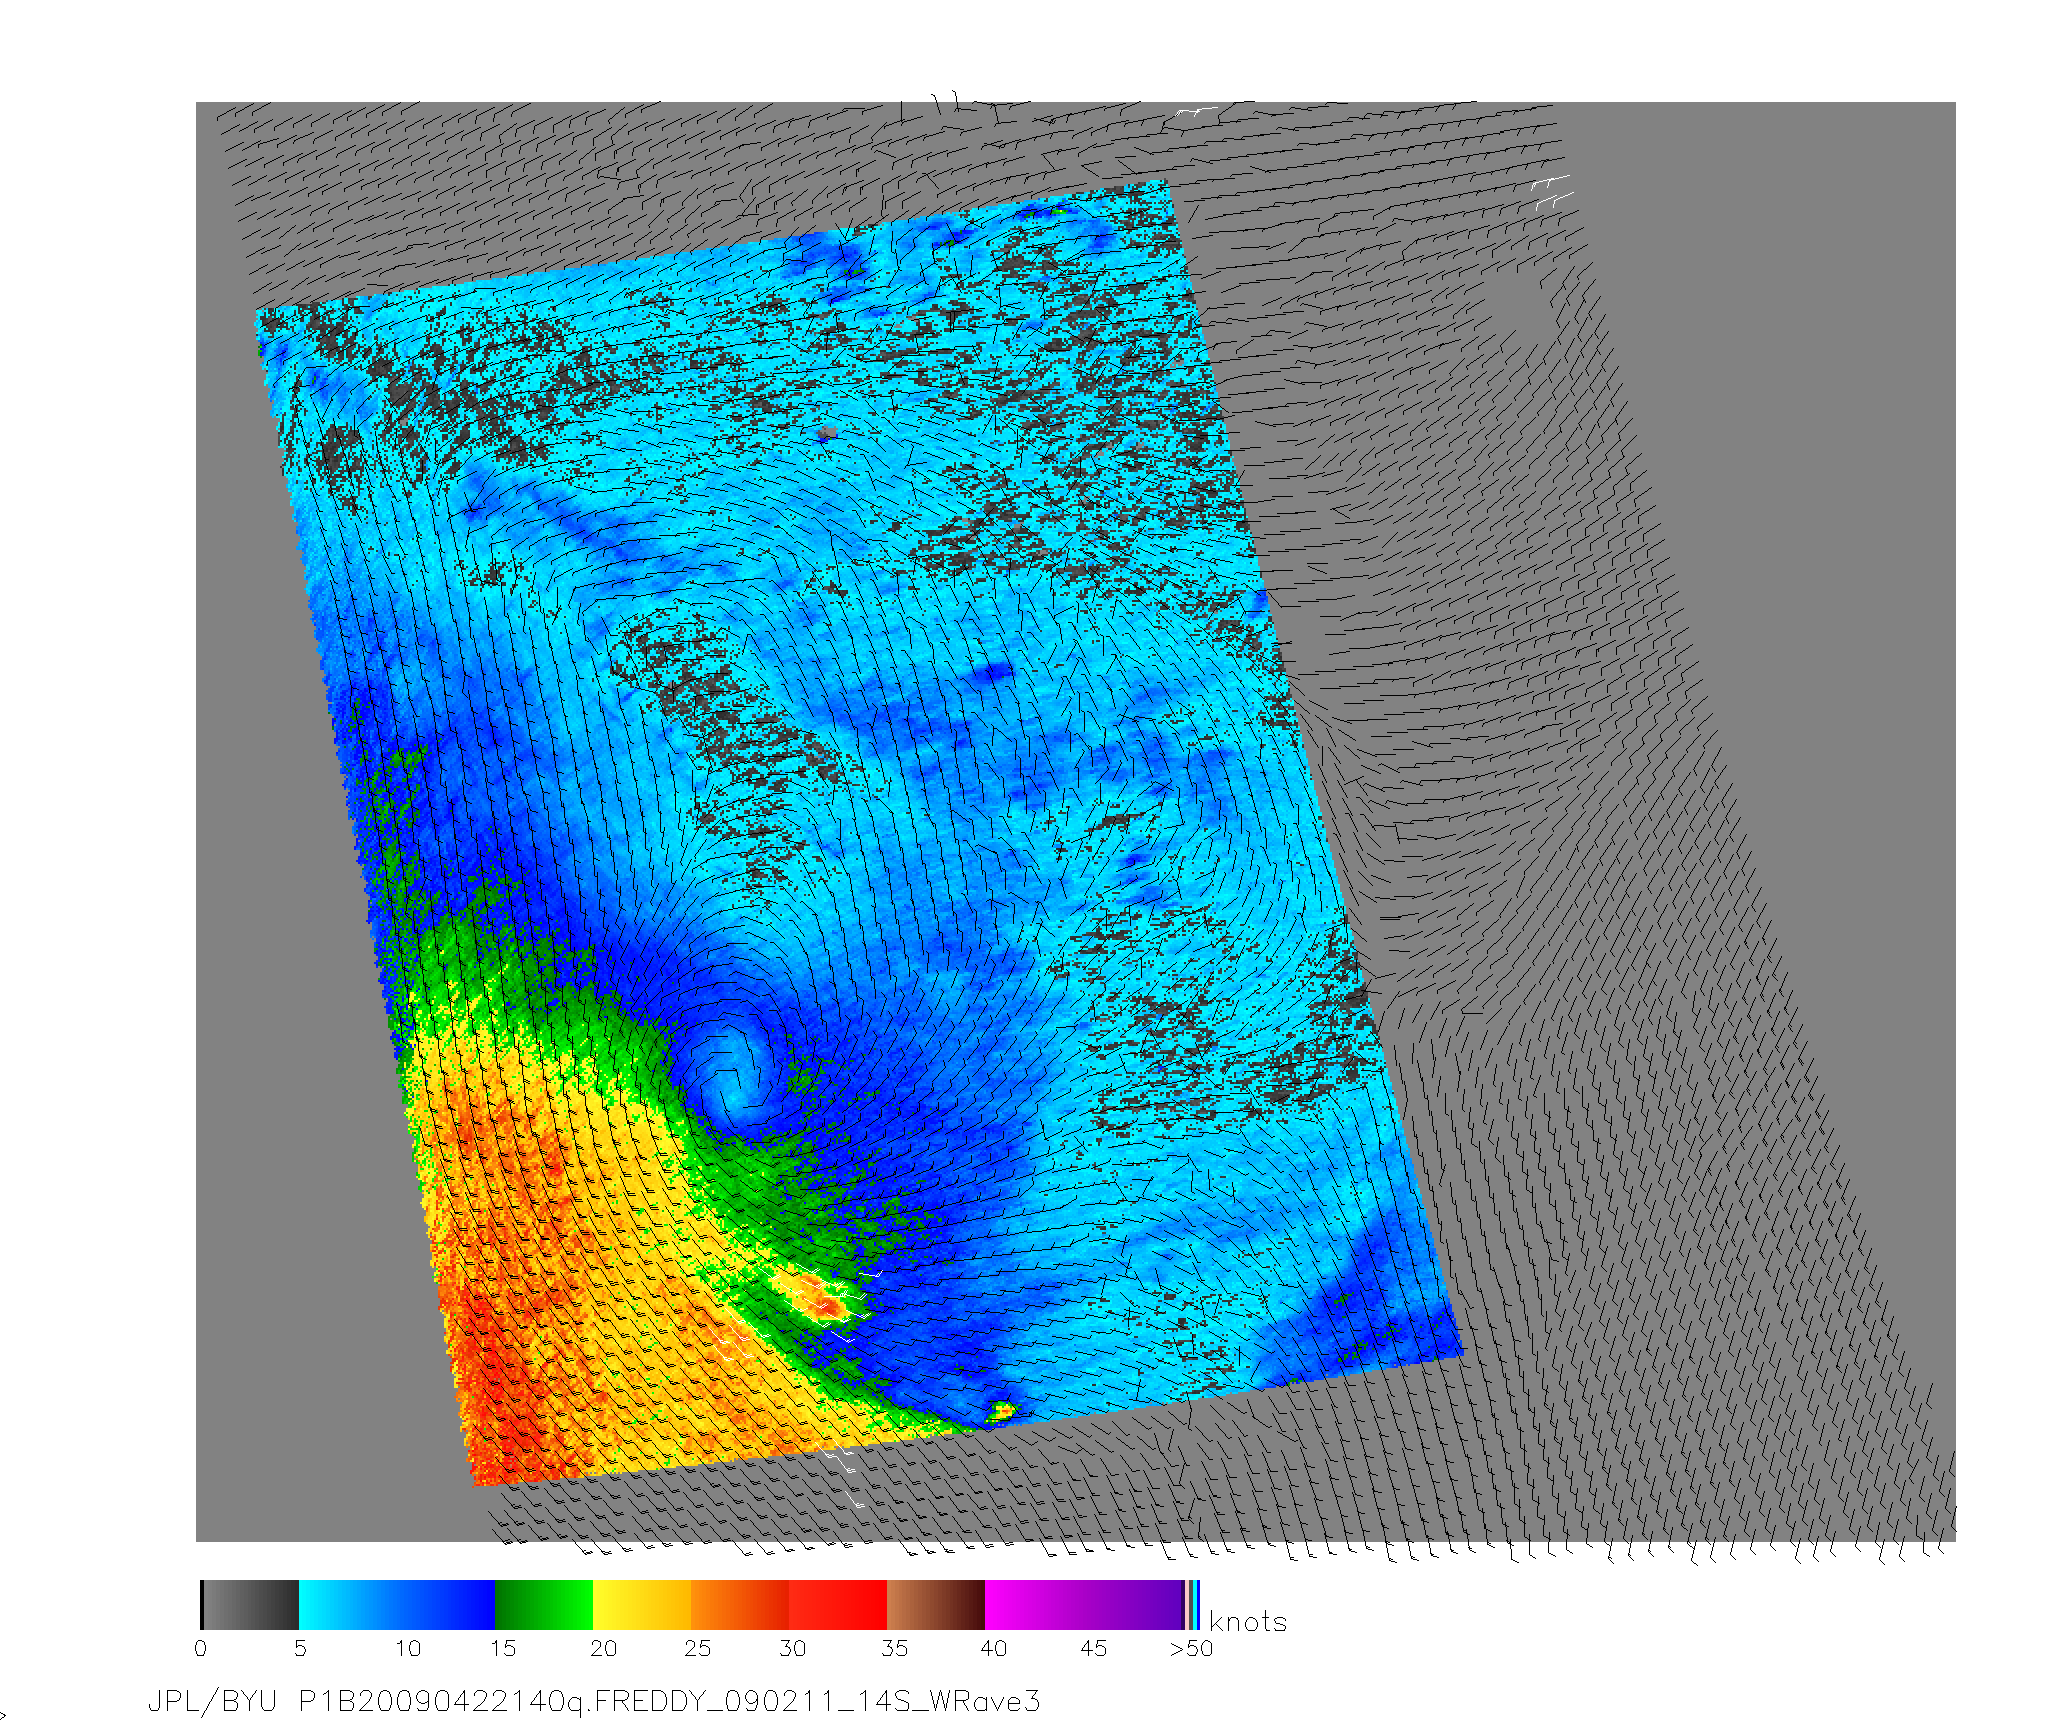The width and height of the screenshot is (2060, 1720).
Task: Click the 'knots' unit label
Action: [x=1248, y=1622]
